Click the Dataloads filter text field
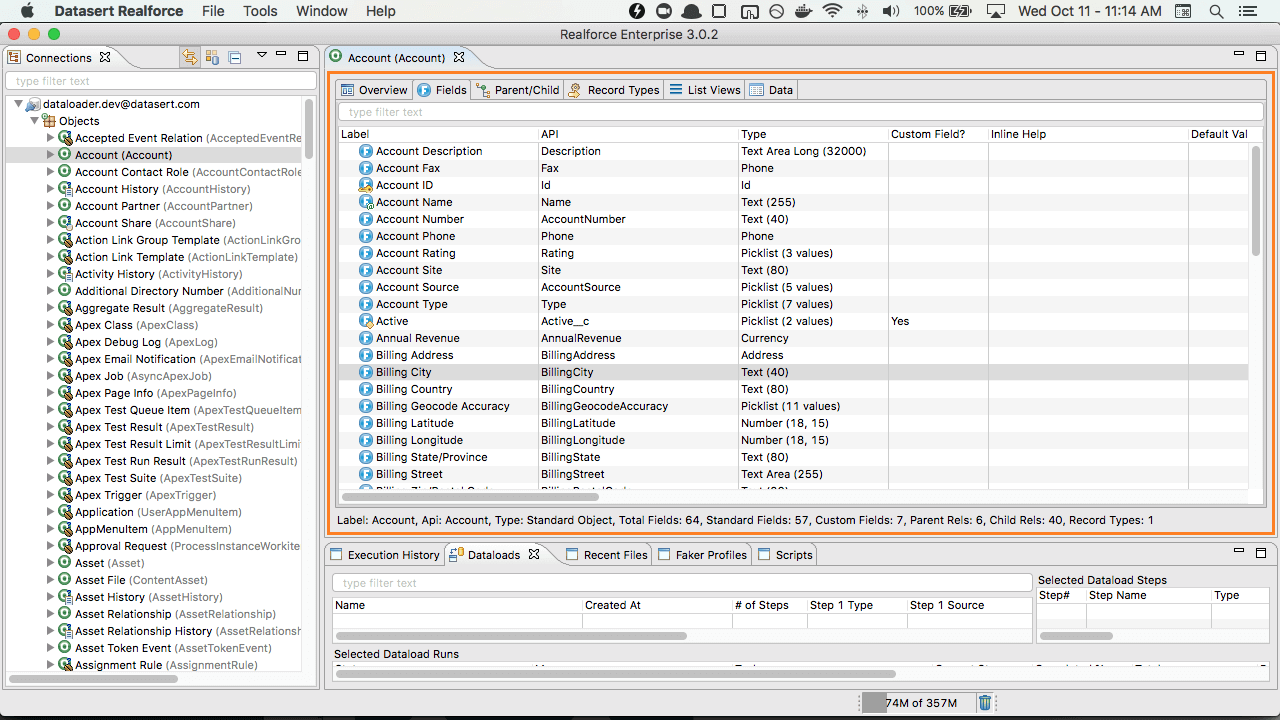The width and height of the screenshot is (1280, 720). coord(682,583)
